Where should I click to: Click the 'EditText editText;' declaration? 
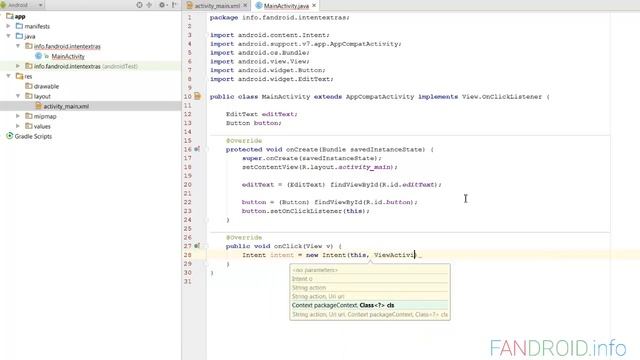262,114
